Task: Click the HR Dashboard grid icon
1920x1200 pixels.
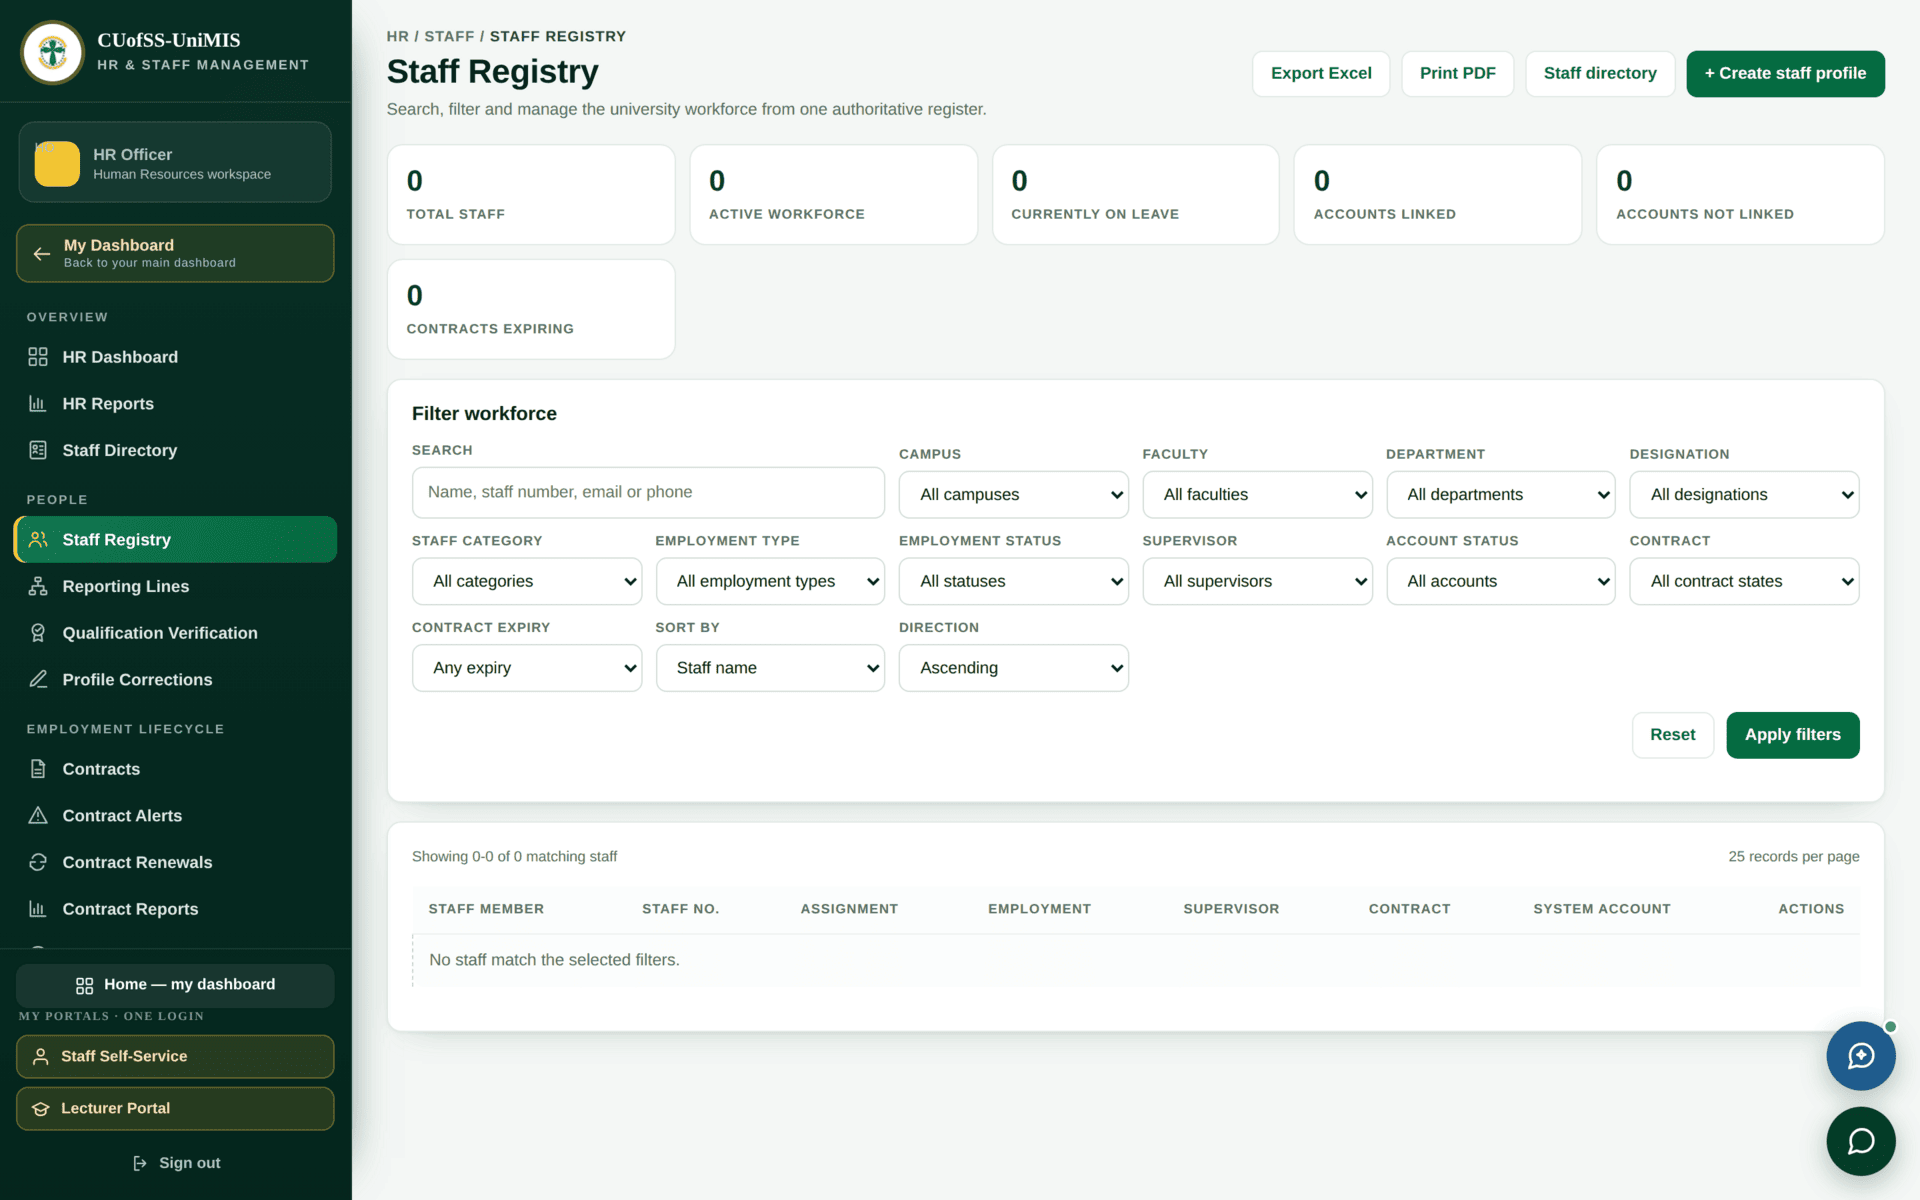Action: [38, 357]
